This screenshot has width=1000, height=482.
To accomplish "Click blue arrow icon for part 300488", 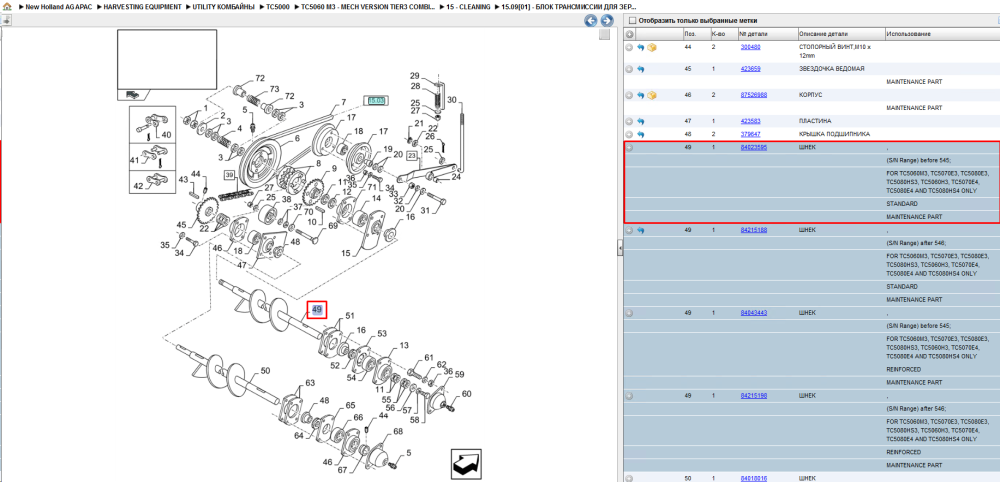I will 640,47.
